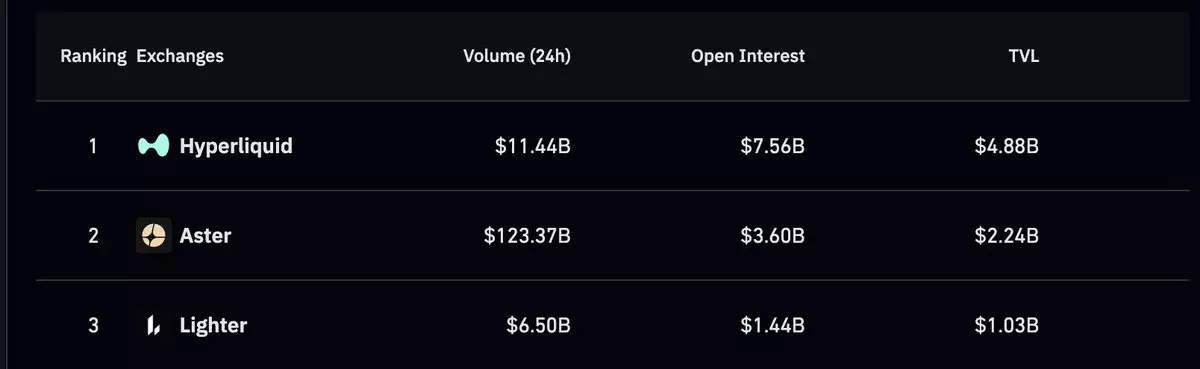Select Lighter's $1.03B TVL value

1007,325
